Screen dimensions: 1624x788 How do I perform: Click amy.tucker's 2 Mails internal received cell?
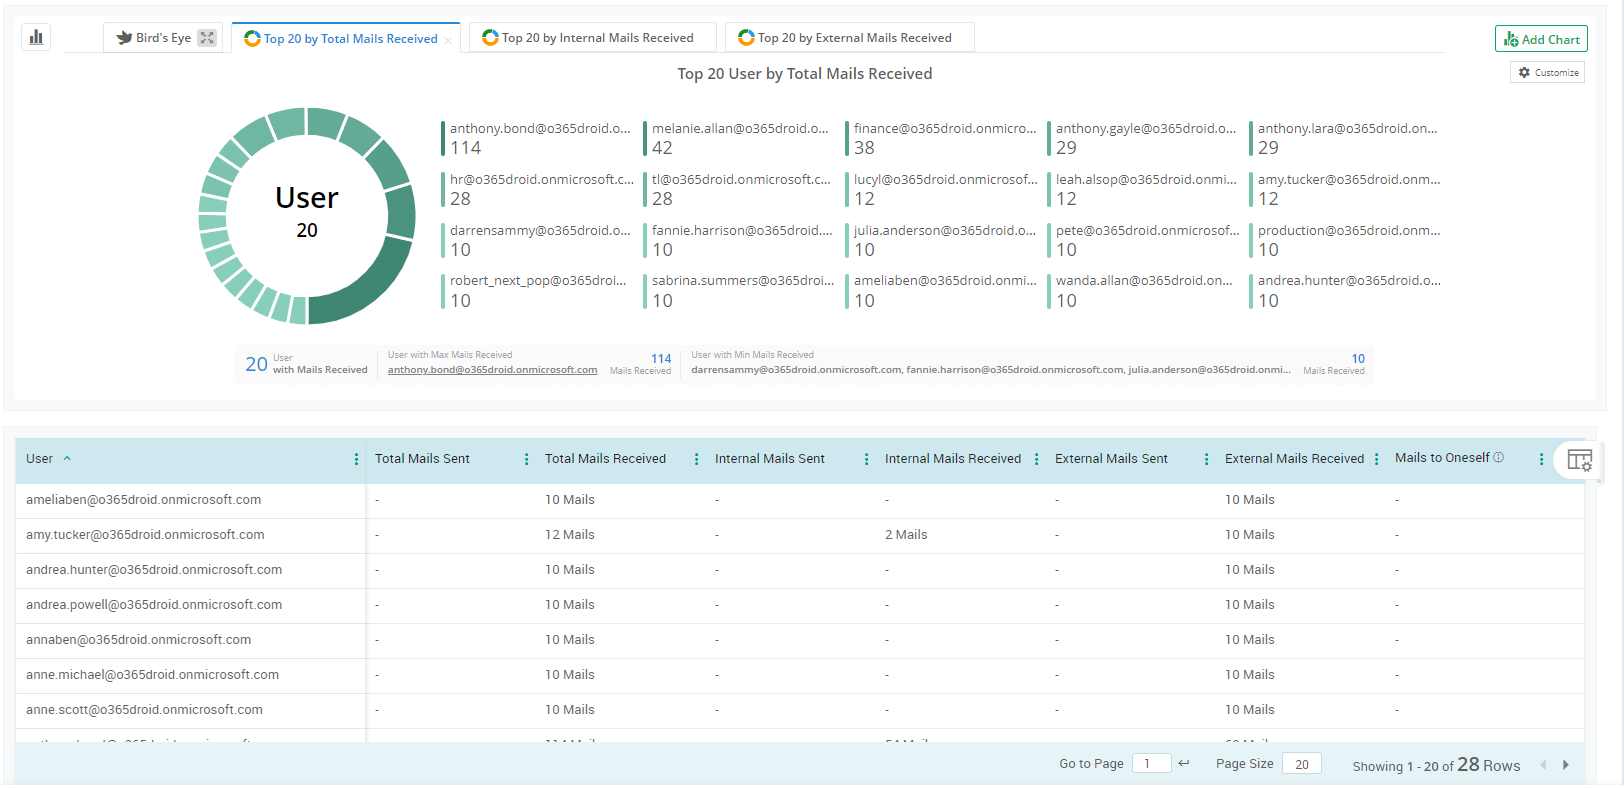[x=906, y=535]
